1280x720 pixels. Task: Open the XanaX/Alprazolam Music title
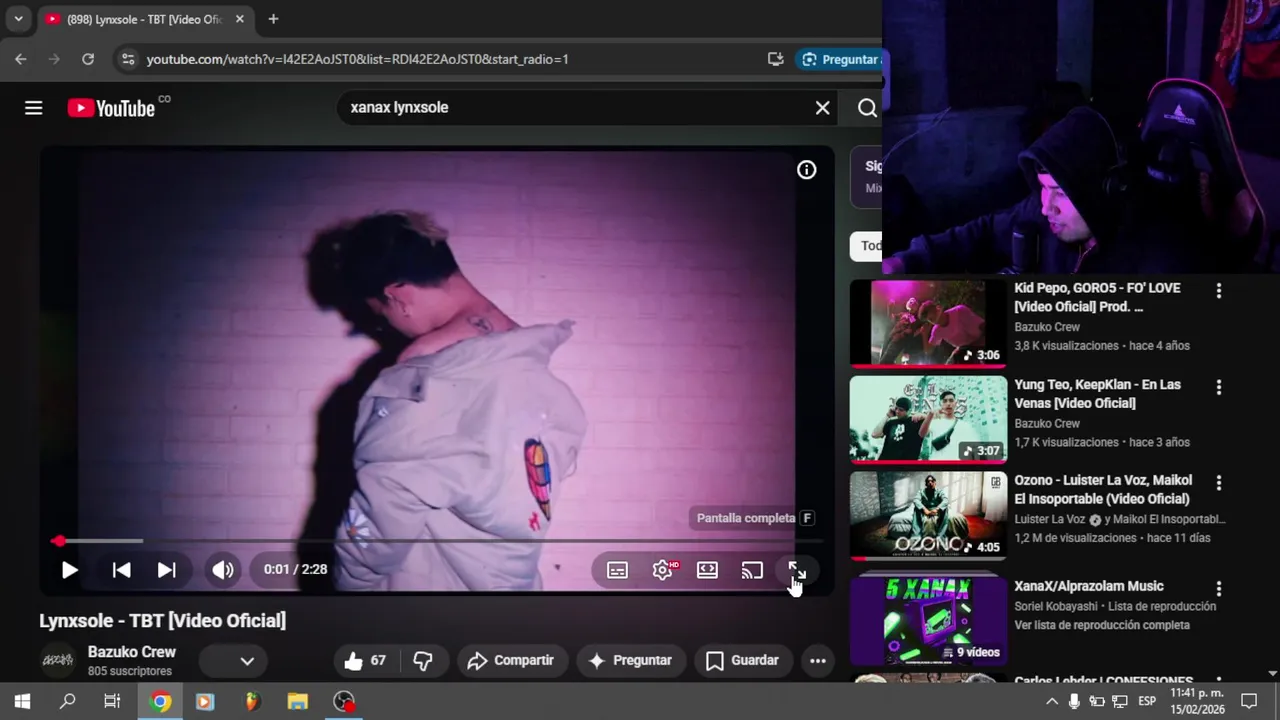[x=1089, y=586]
